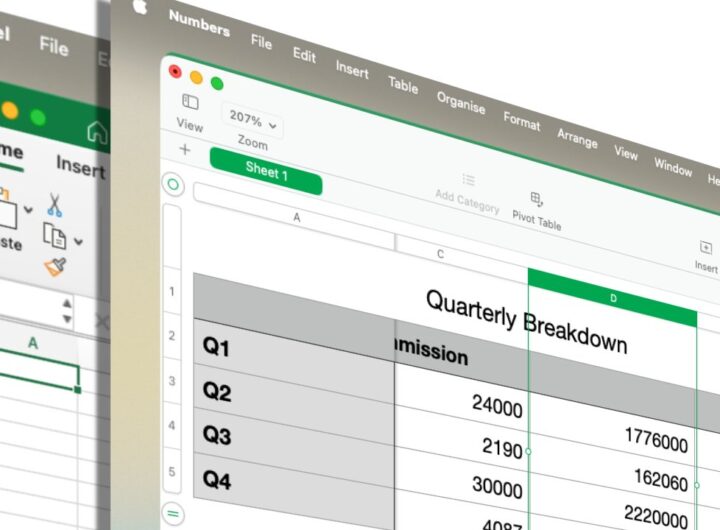Viewport: 720px width, 530px height.
Task: Open the Insert menu in Numbers
Action: pyautogui.click(x=352, y=70)
